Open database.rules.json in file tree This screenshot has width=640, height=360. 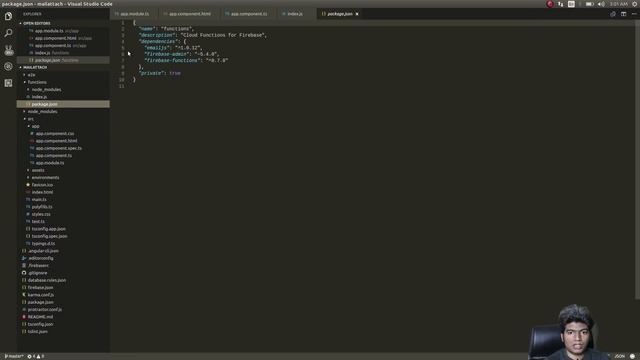47,280
